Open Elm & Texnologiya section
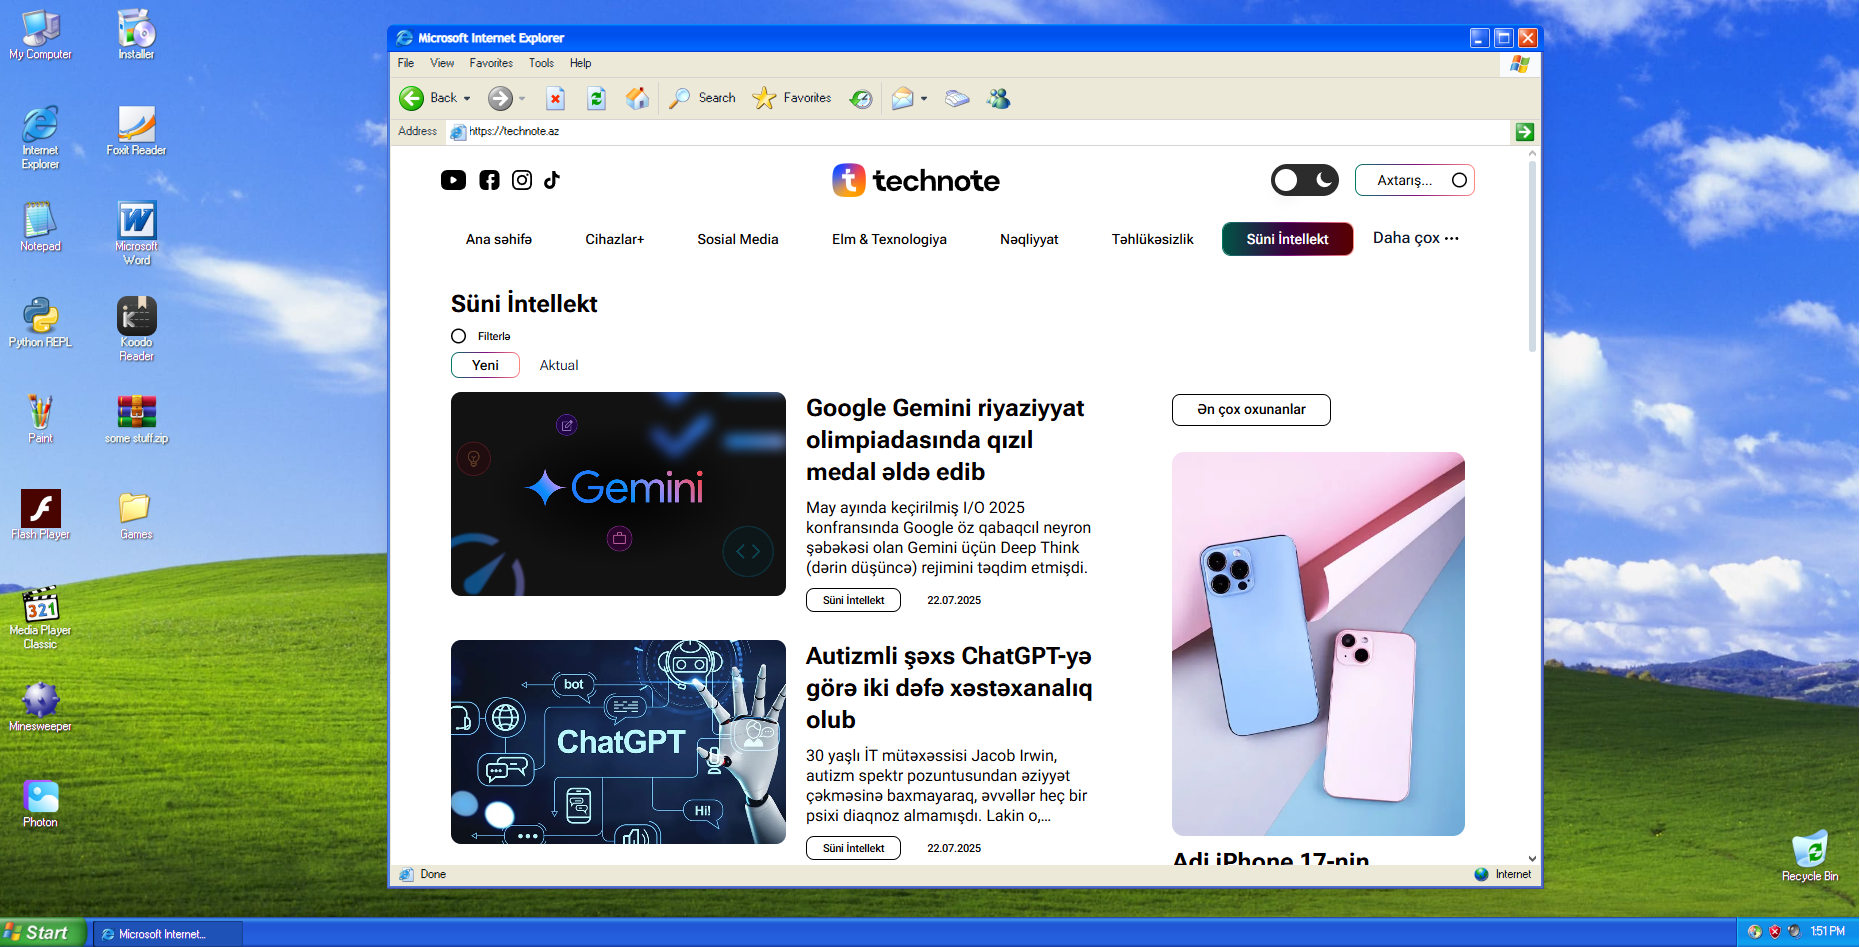 click(889, 239)
